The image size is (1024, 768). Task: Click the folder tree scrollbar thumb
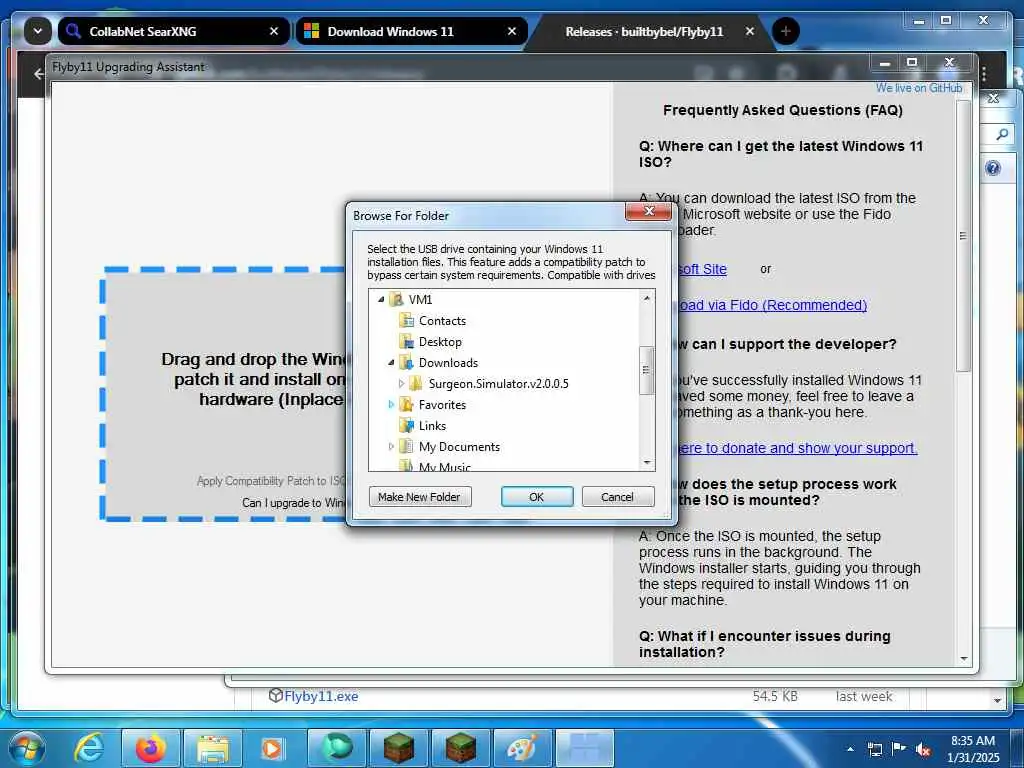(x=647, y=370)
